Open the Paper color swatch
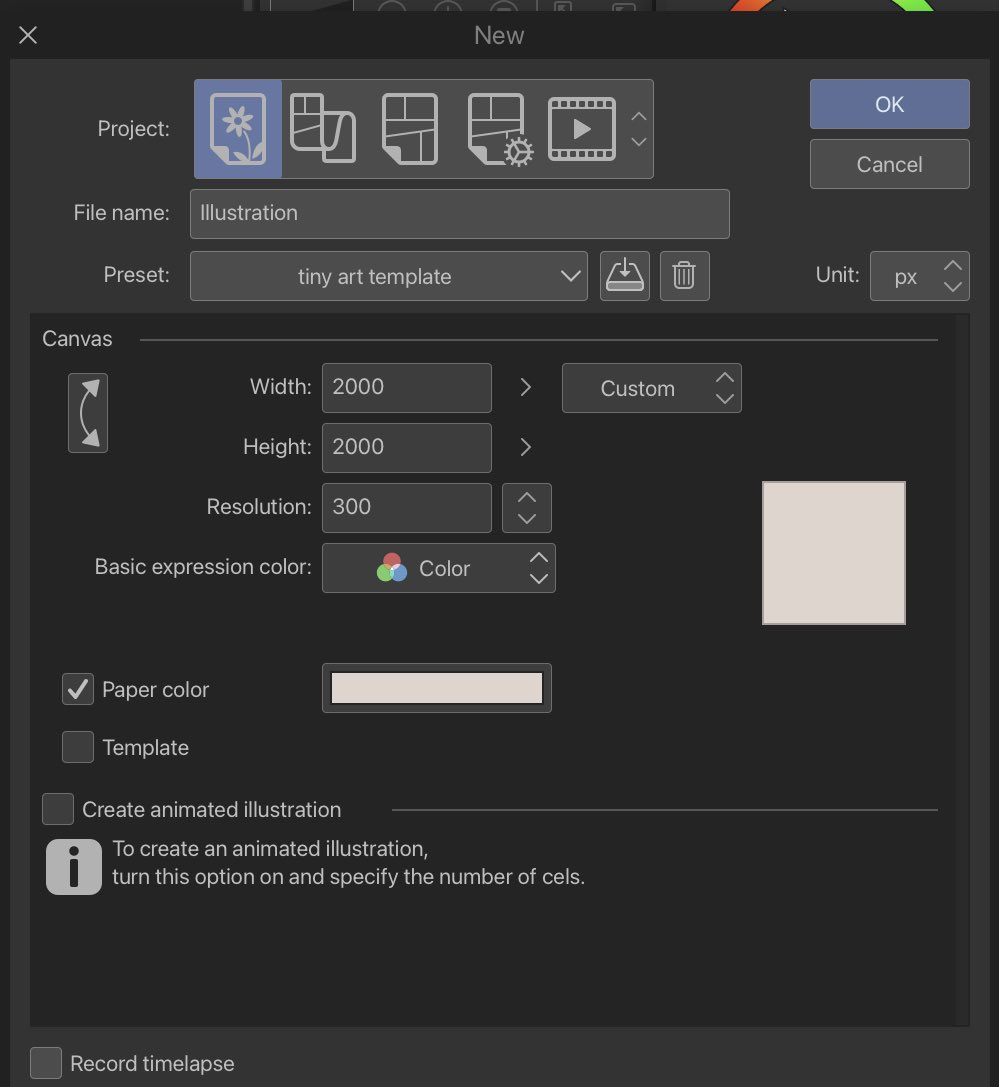 pyautogui.click(x=437, y=688)
